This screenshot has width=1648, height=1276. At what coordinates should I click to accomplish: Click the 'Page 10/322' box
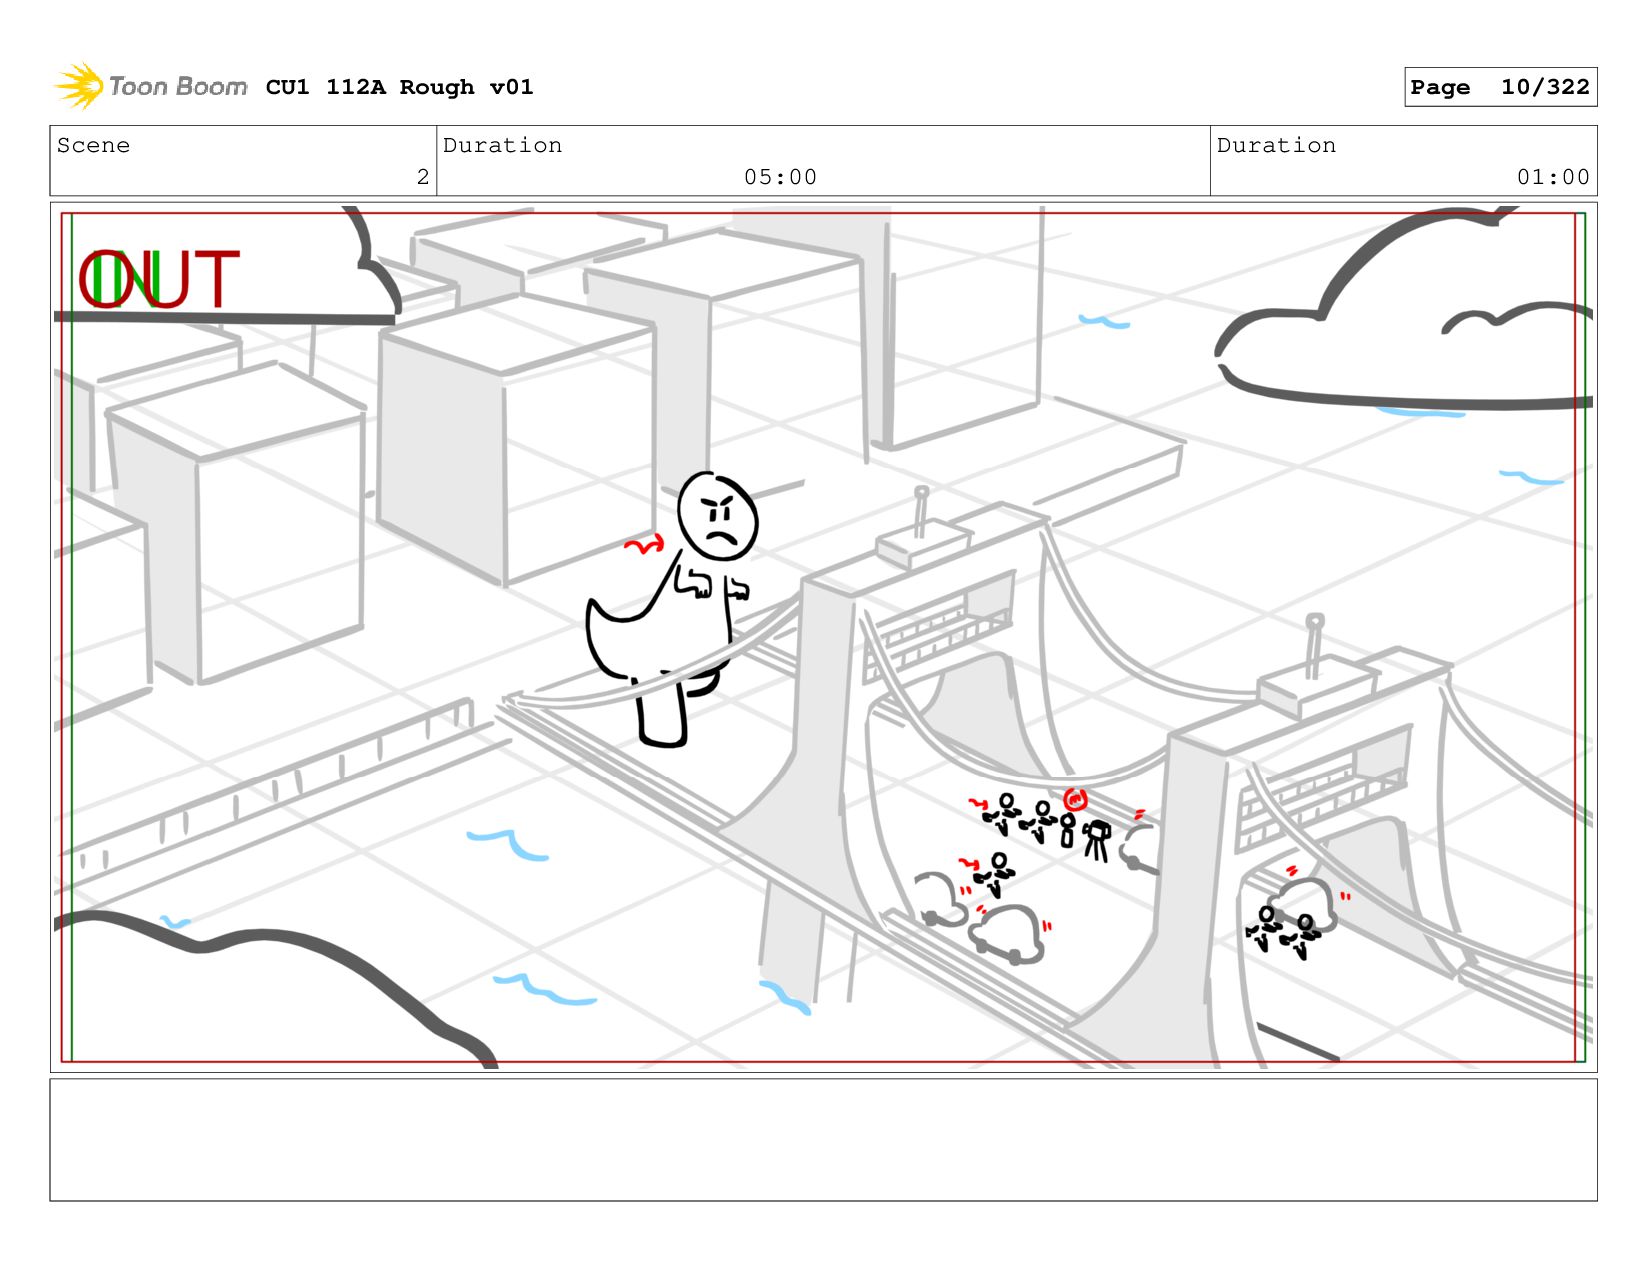1500,87
